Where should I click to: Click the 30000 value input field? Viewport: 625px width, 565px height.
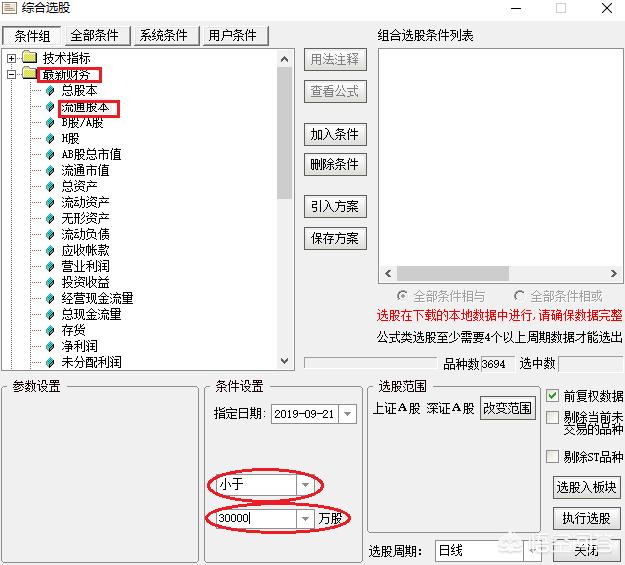[x=255, y=519]
